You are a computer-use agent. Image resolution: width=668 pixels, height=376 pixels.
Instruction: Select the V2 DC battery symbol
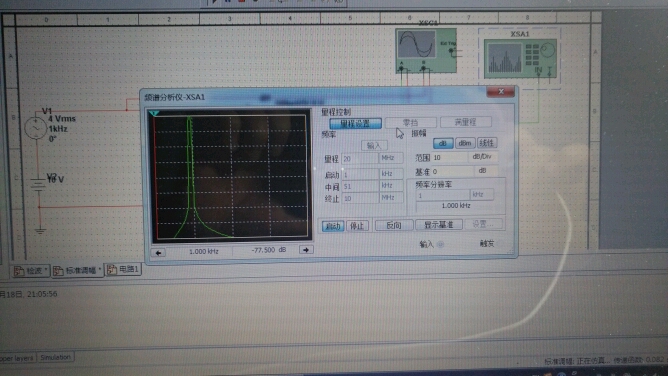coord(38,185)
